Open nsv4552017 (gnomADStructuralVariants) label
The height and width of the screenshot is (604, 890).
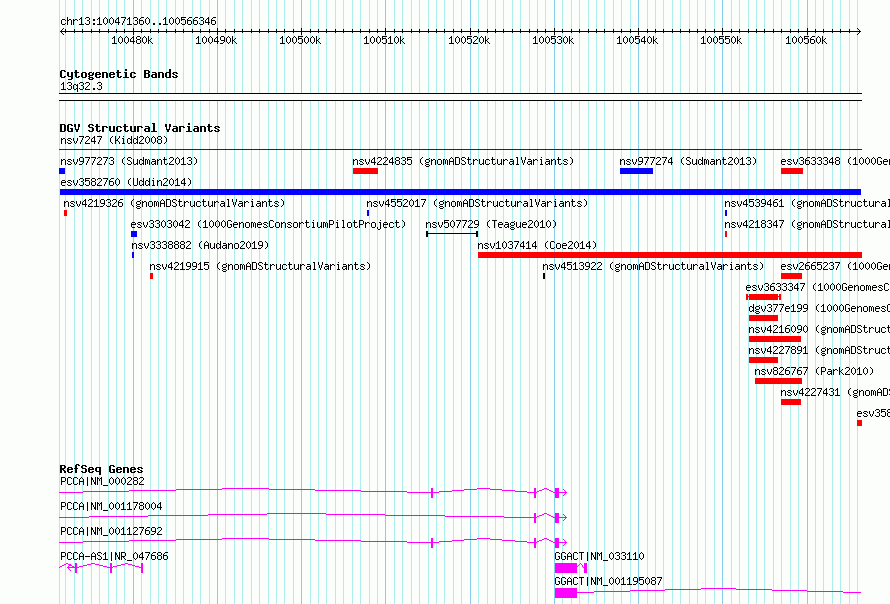[x=477, y=203]
